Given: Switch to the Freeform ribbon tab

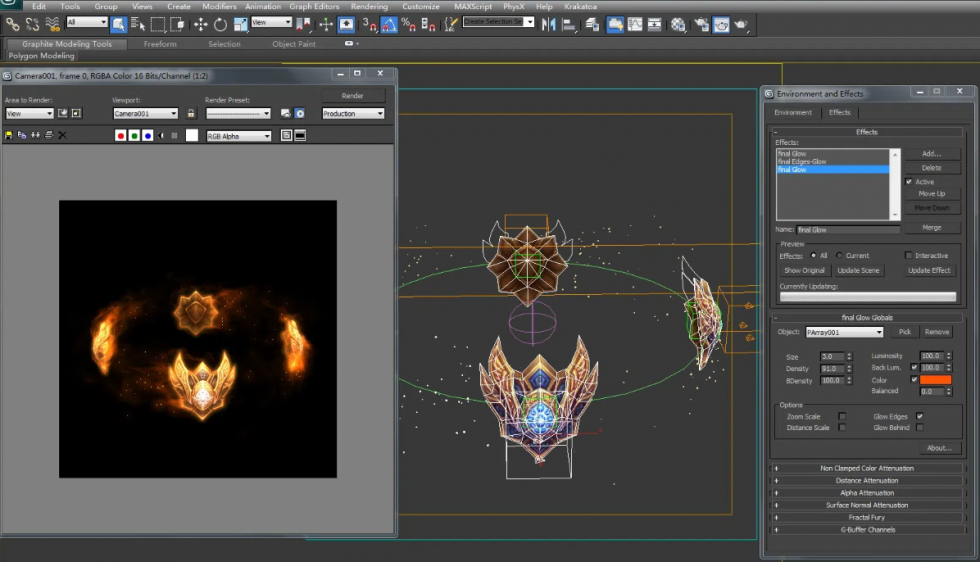Looking at the screenshot, I should click(x=160, y=44).
